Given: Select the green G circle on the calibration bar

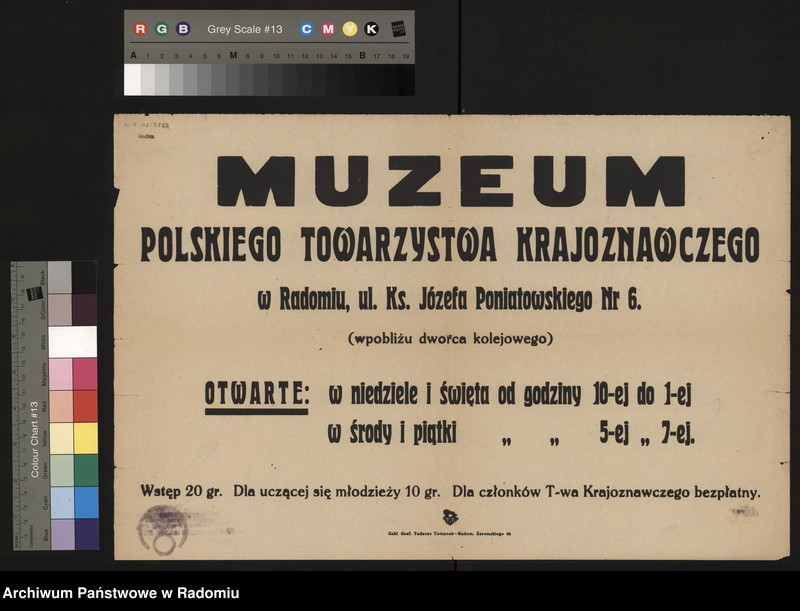Looking at the screenshot, I should pyautogui.click(x=160, y=28).
